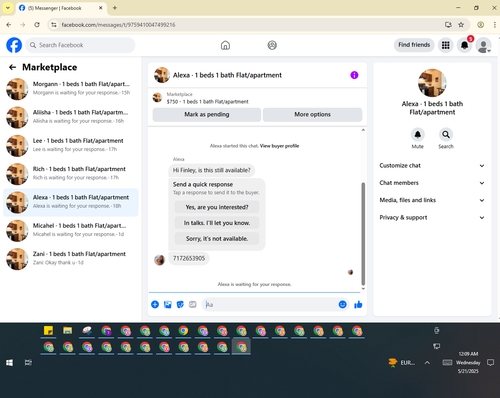Viewport: 500px width, 398px height.
Task: Click Alexa's large profile picture in side panel
Action: tap(432, 83)
